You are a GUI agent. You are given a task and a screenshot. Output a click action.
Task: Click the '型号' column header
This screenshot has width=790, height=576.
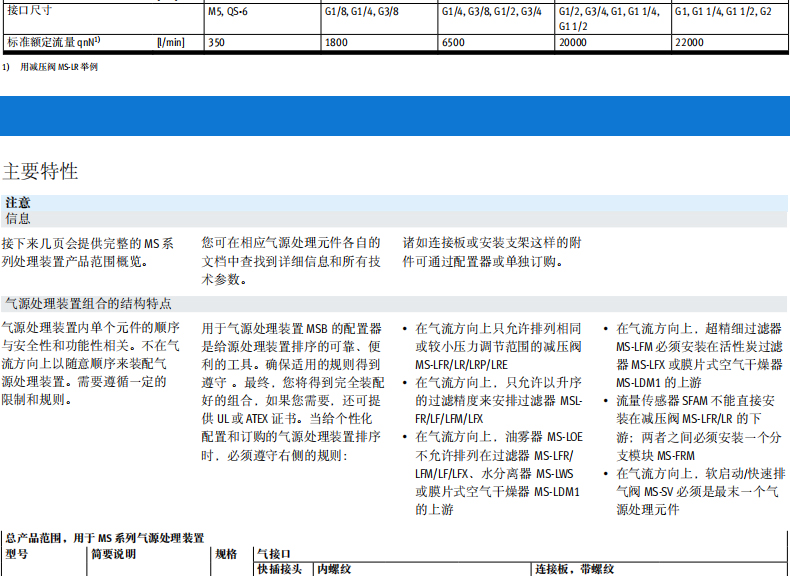pyautogui.click(x=17, y=554)
